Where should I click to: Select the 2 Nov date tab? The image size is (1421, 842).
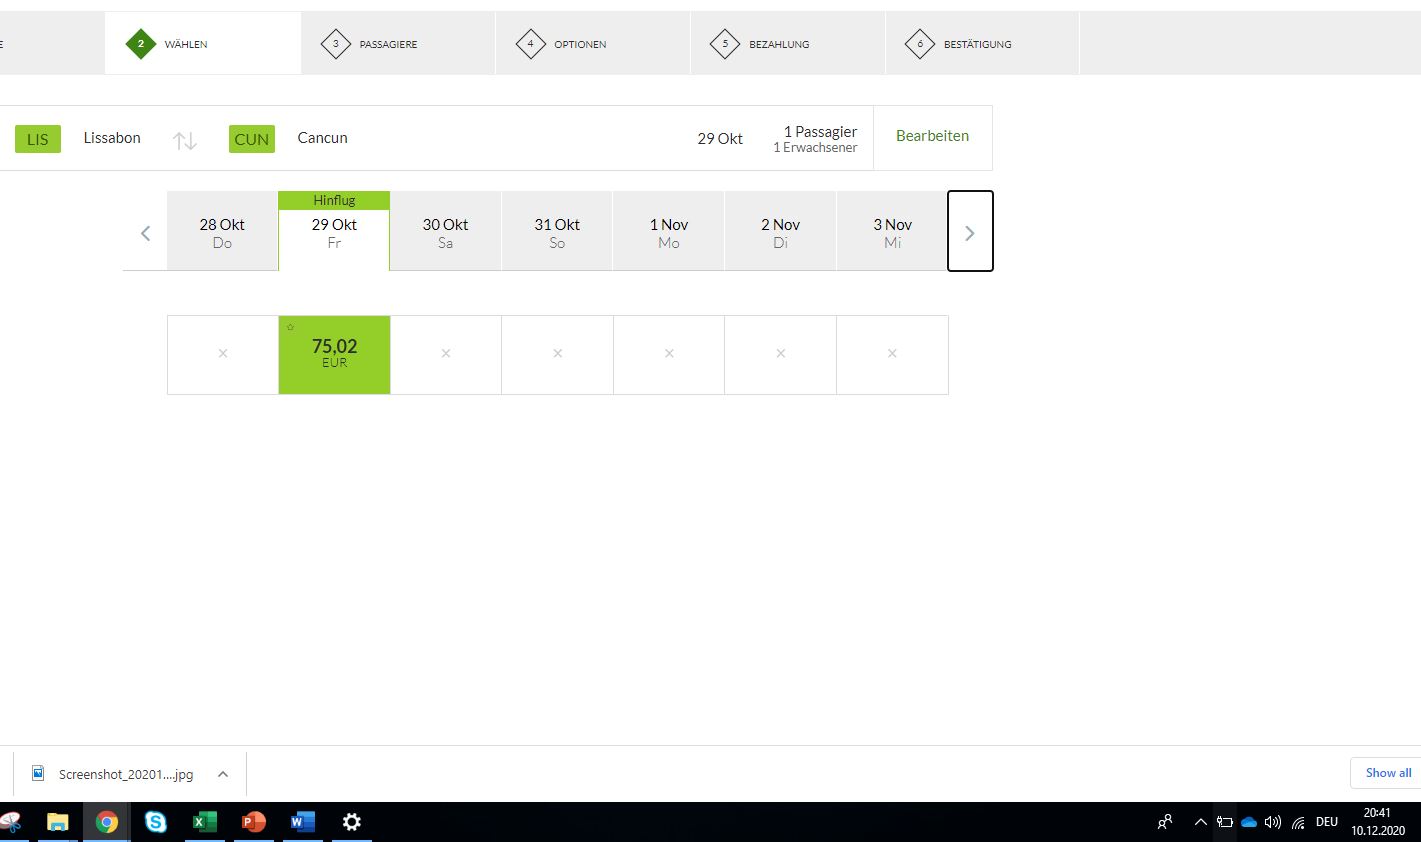[780, 231]
